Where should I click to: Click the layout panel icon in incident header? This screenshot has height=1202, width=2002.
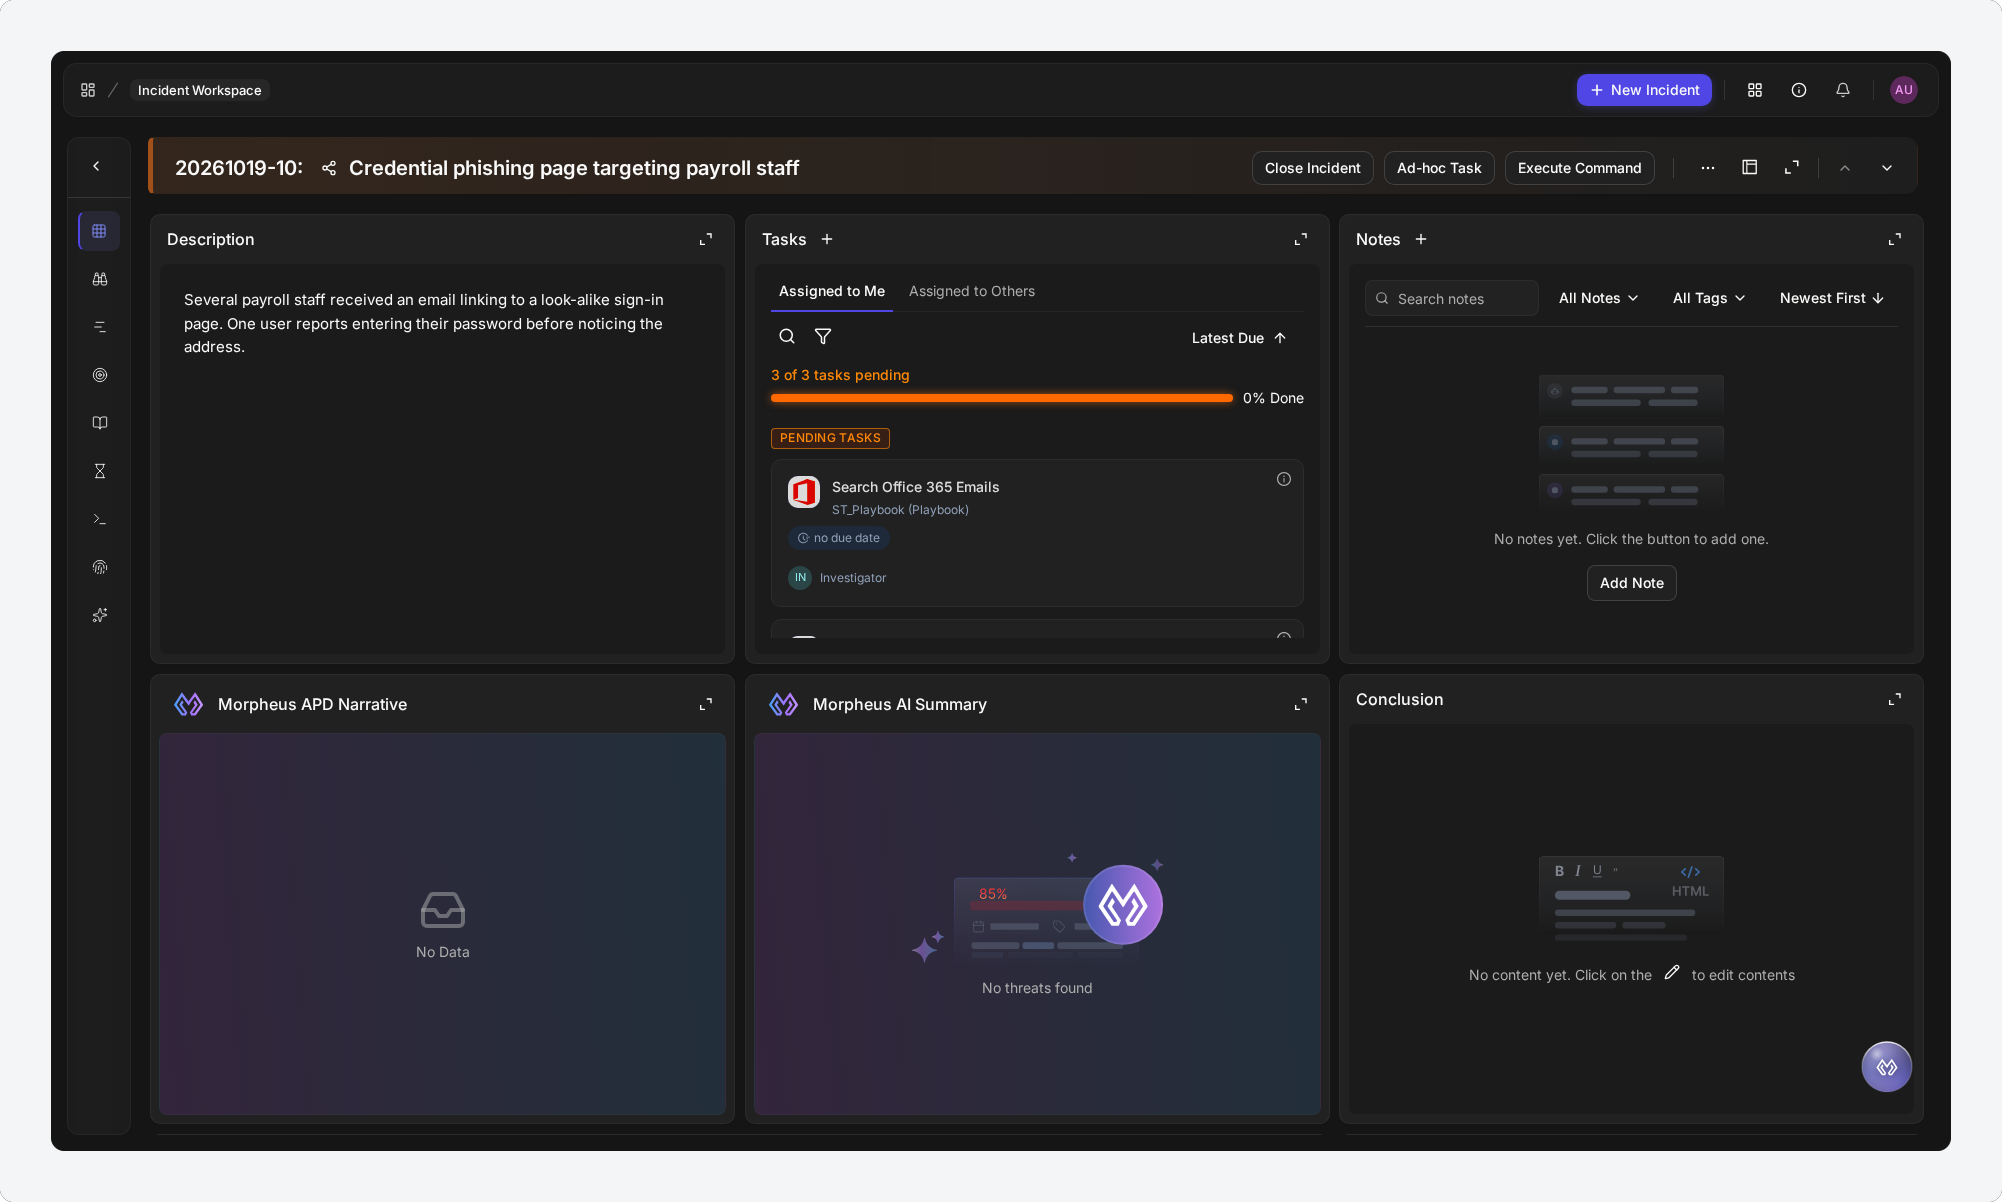(1750, 168)
